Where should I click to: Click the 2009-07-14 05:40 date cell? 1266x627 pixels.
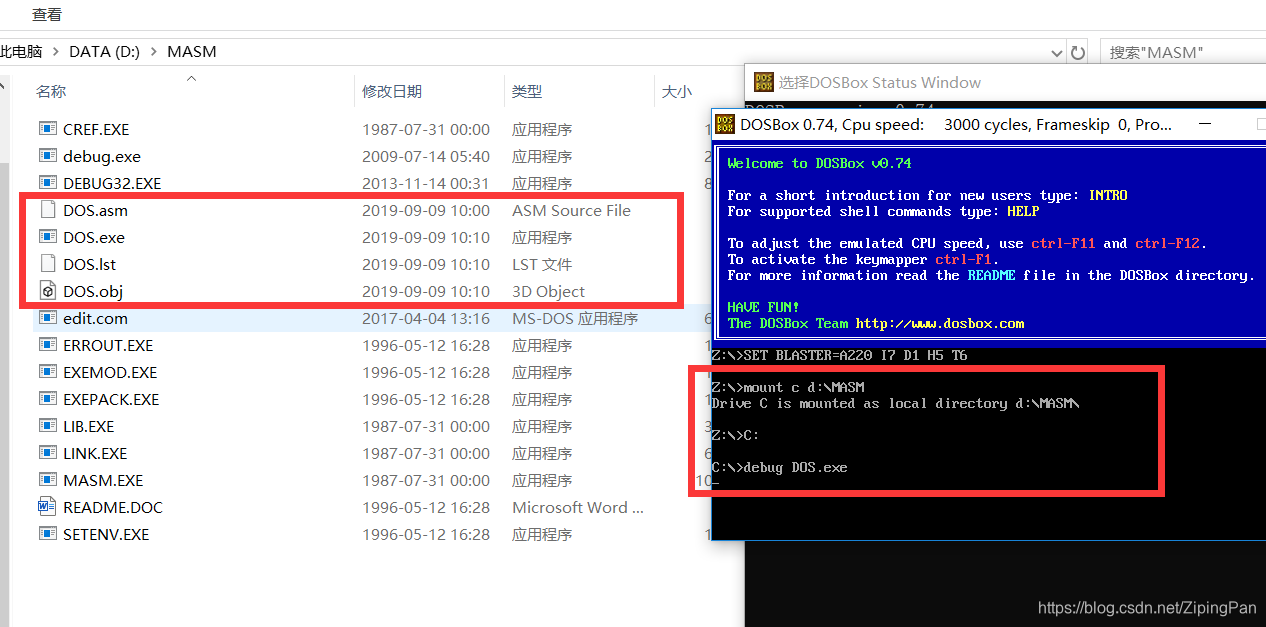(x=426, y=156)
